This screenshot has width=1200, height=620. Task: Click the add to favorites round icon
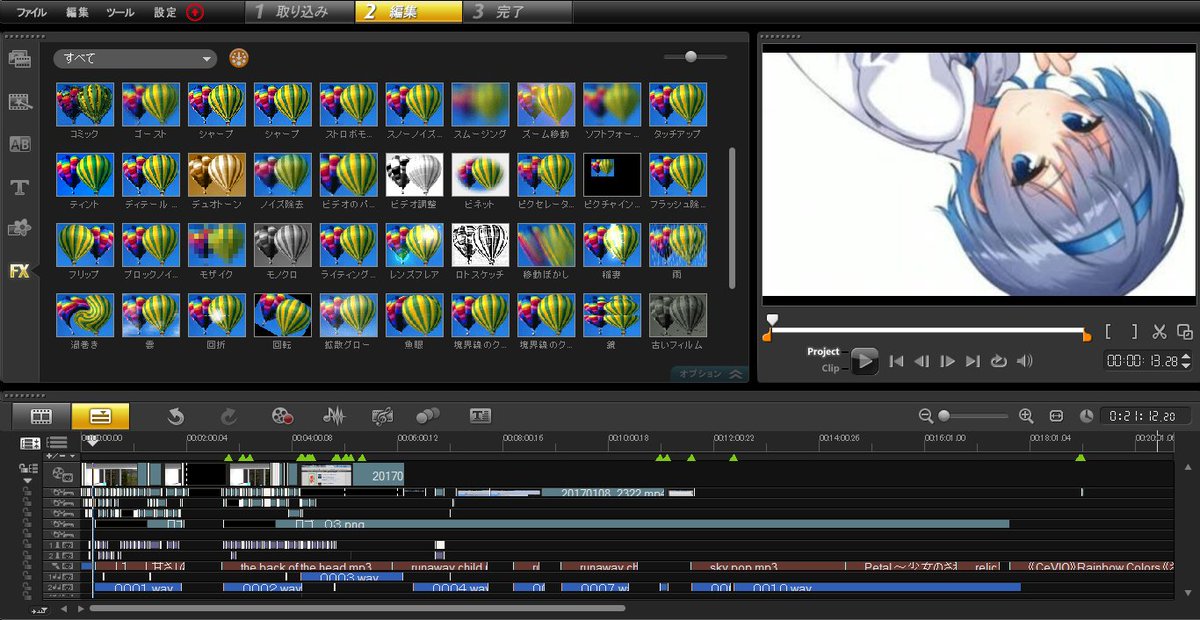(x=238, y=58)
